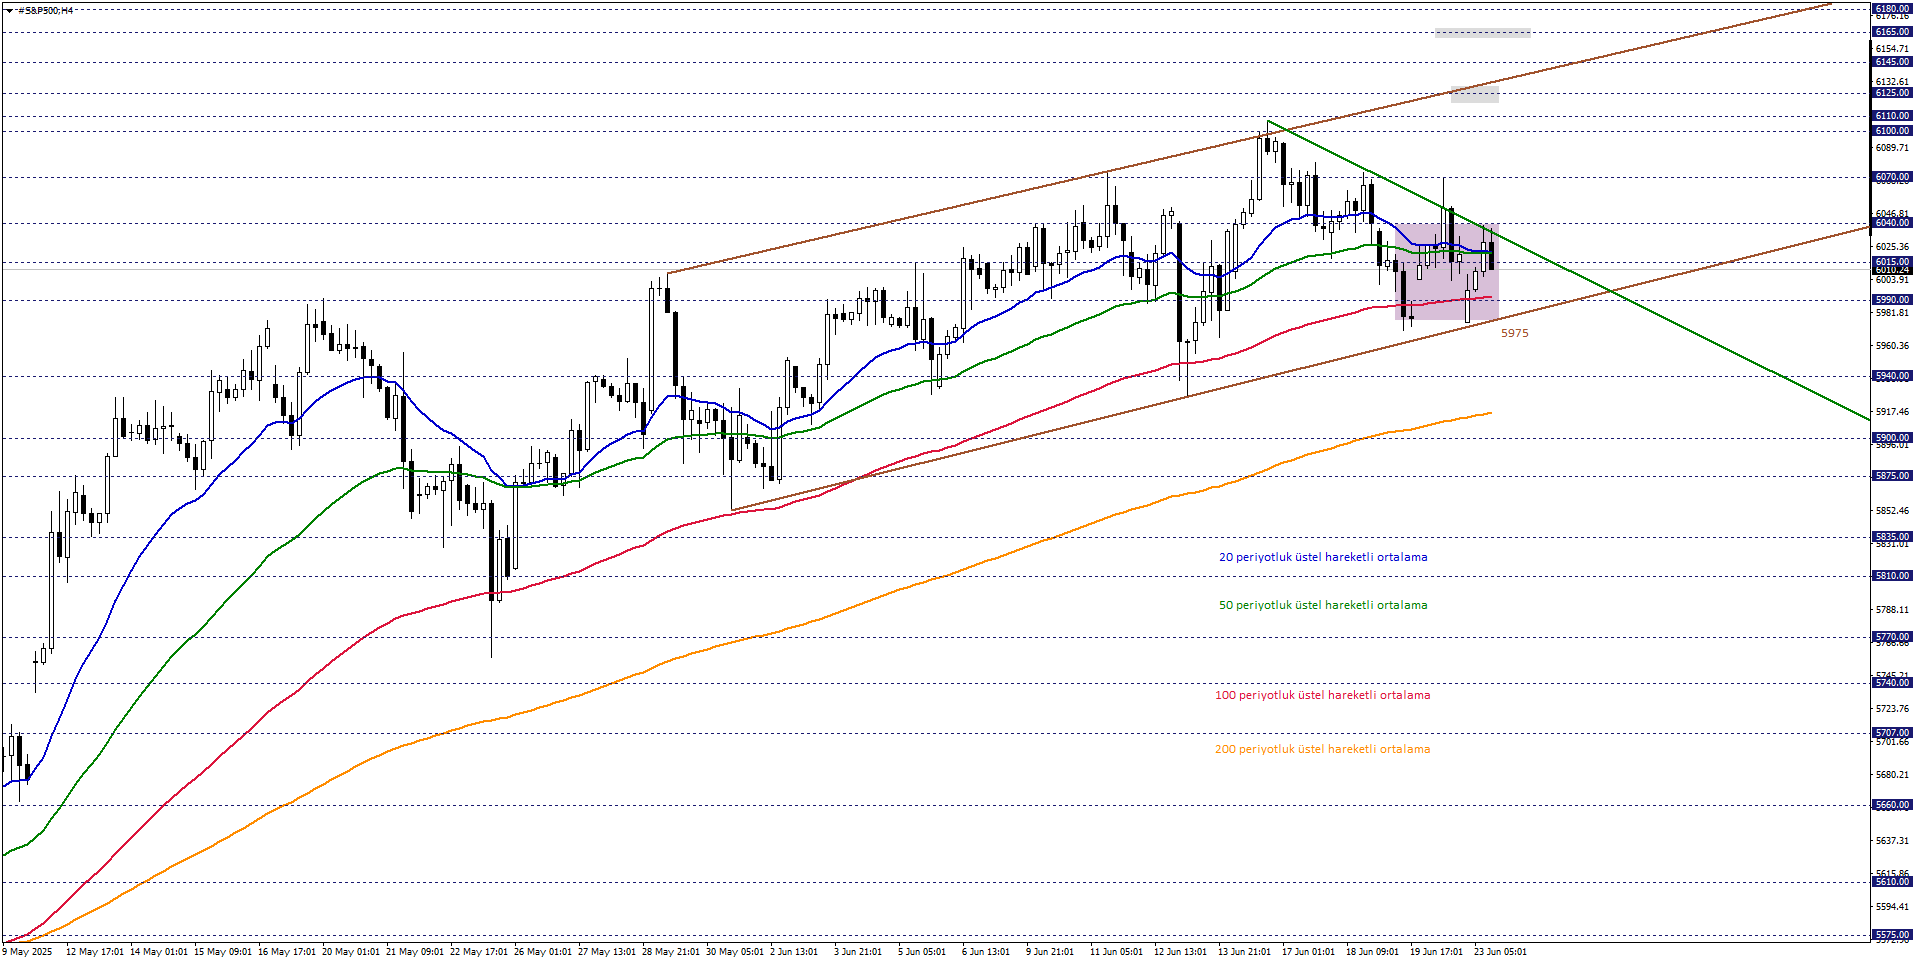Click the '26 May 01:01' time axis label

pos(543,952)
